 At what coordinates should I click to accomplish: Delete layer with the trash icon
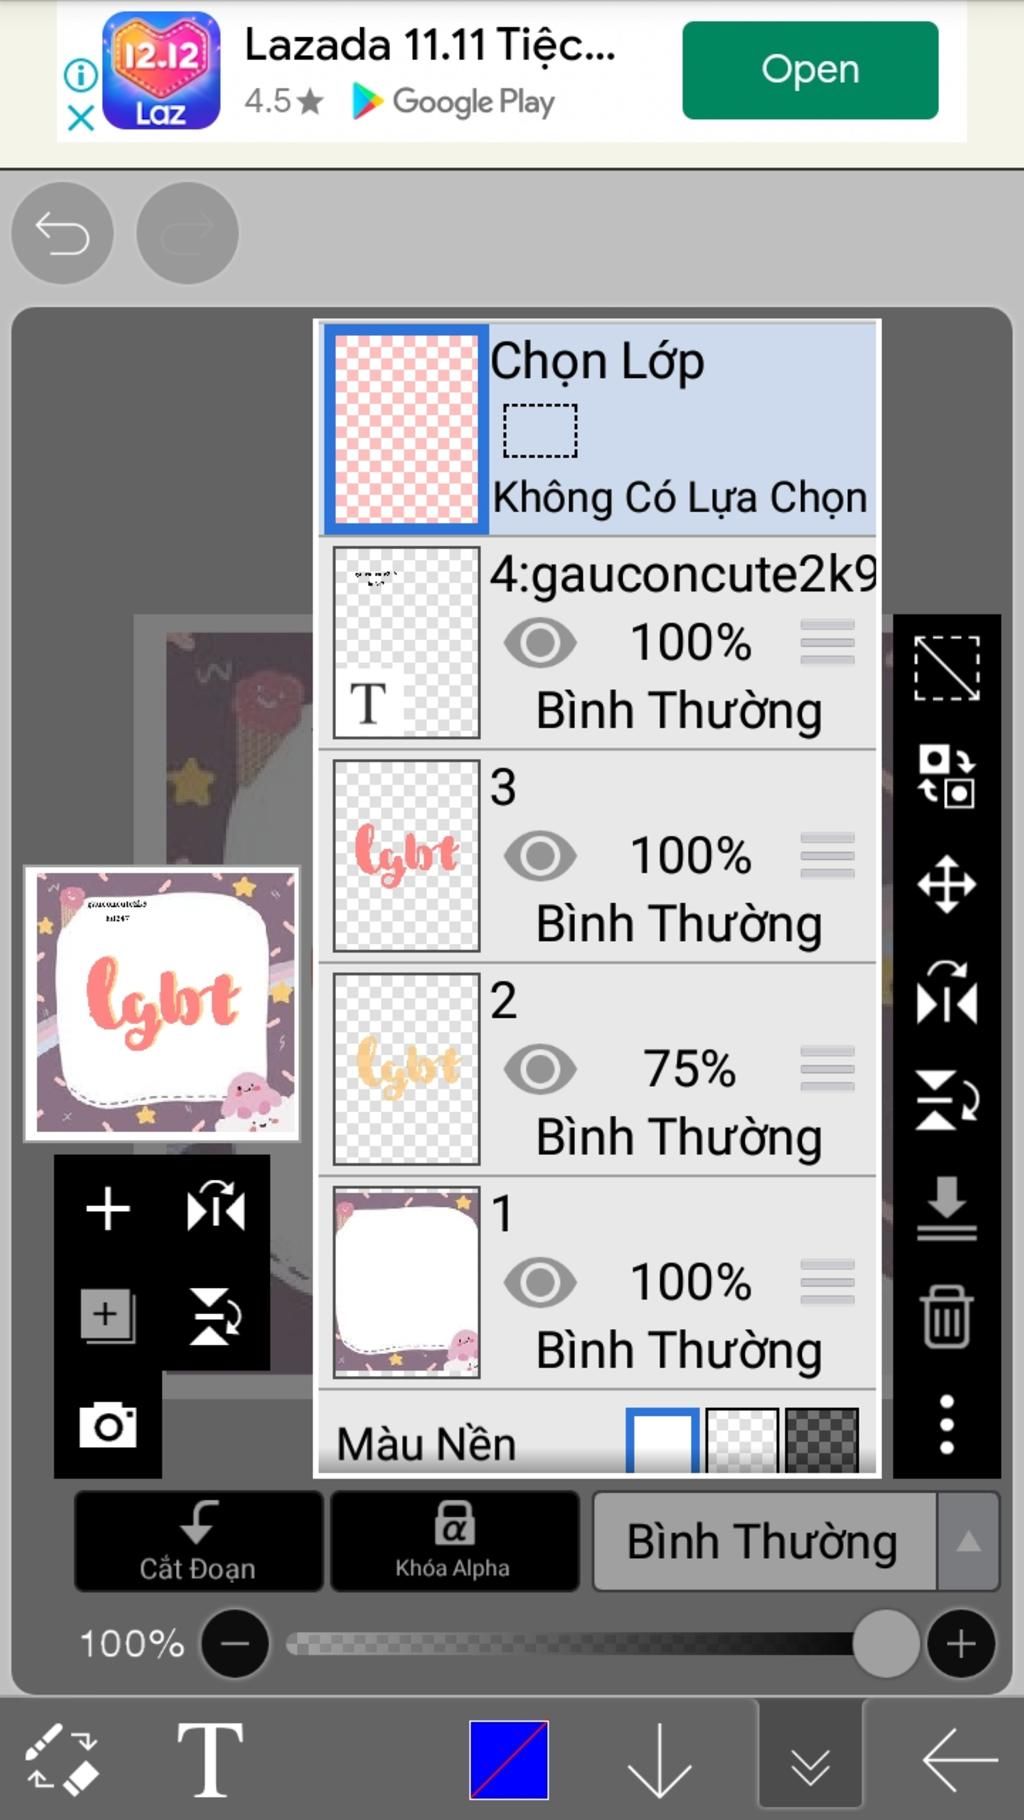point(946,1316)
